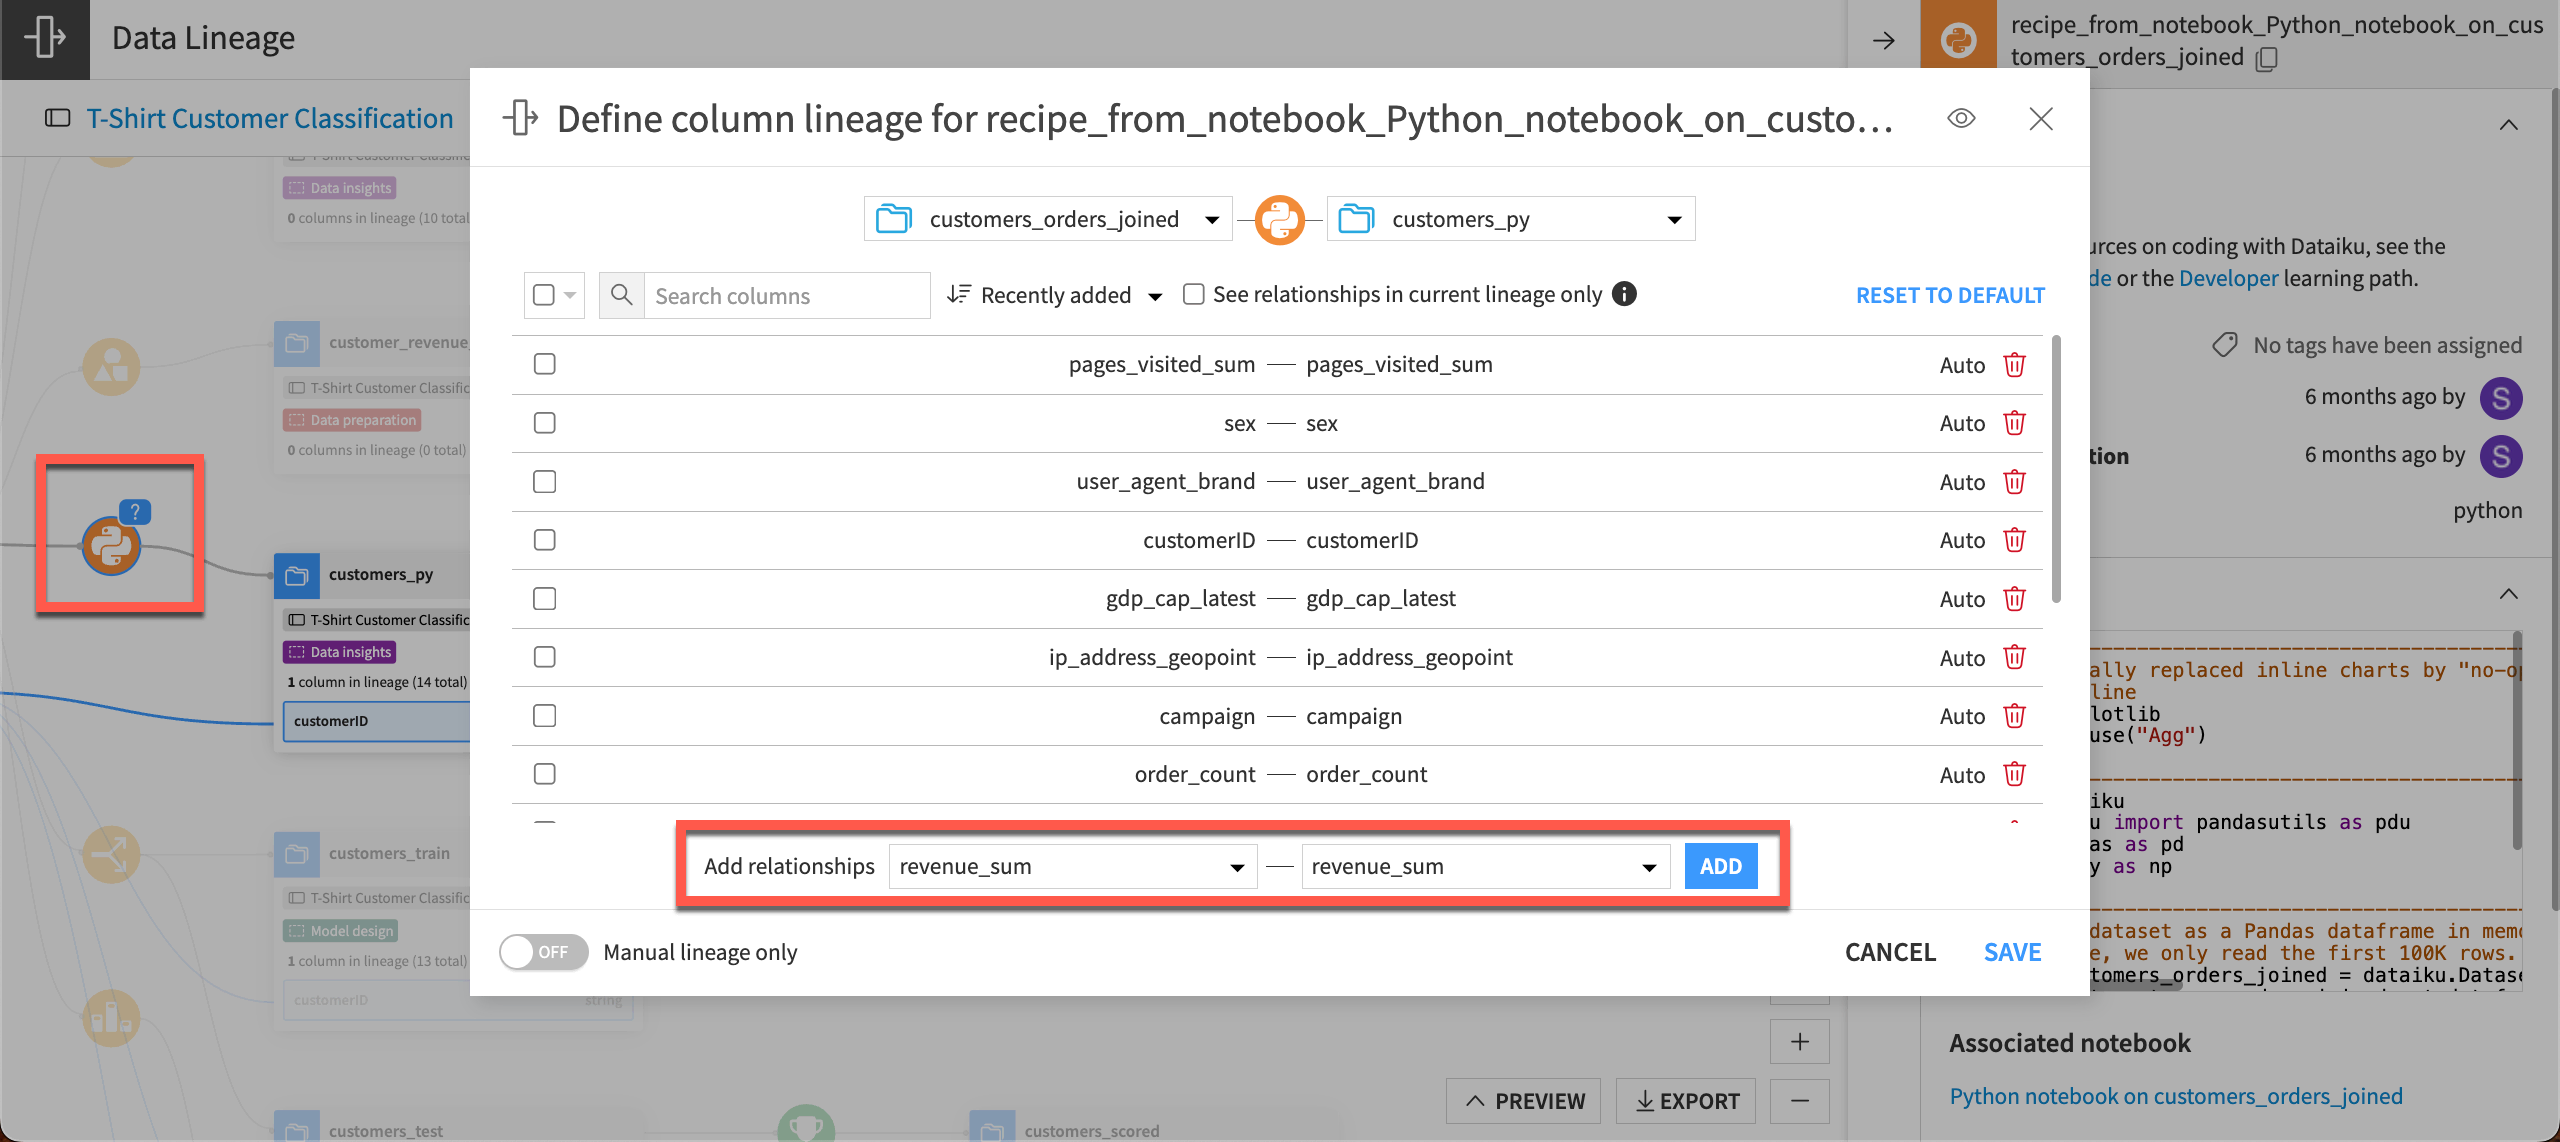
Task: Click the Data Lineage icon in the top-left corner
Action: tap(44, 39)
